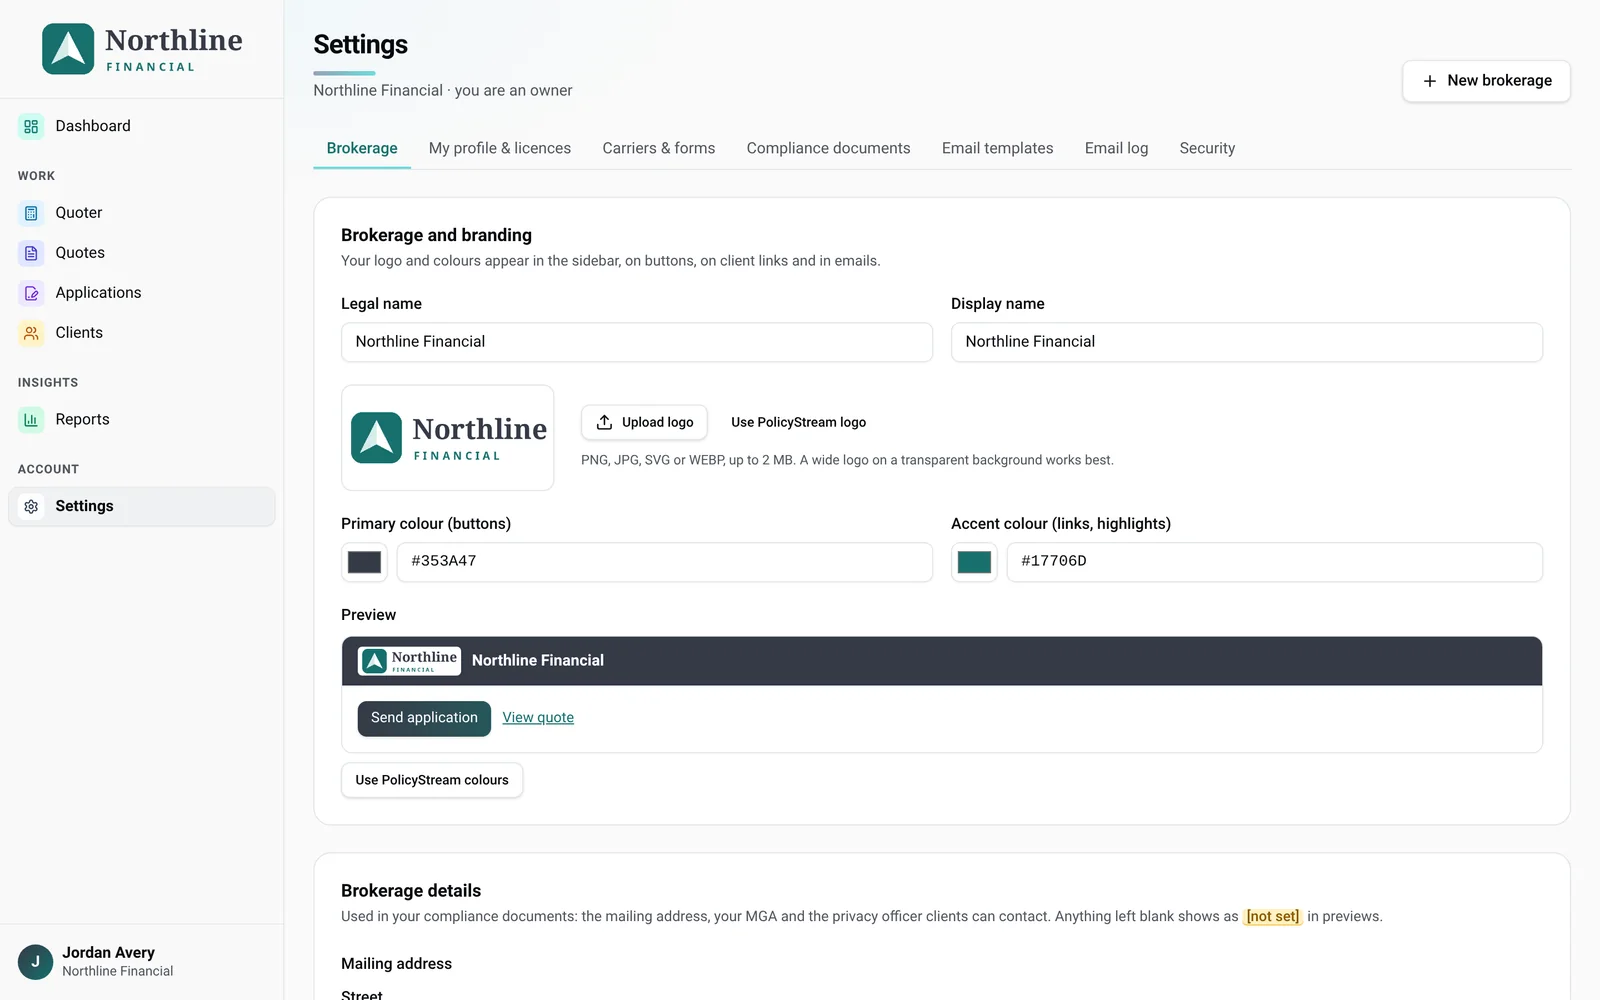The image size is (1600, 1000).
Task: Click the Dashboard grid icon
Action: click(x=31, y=127)
